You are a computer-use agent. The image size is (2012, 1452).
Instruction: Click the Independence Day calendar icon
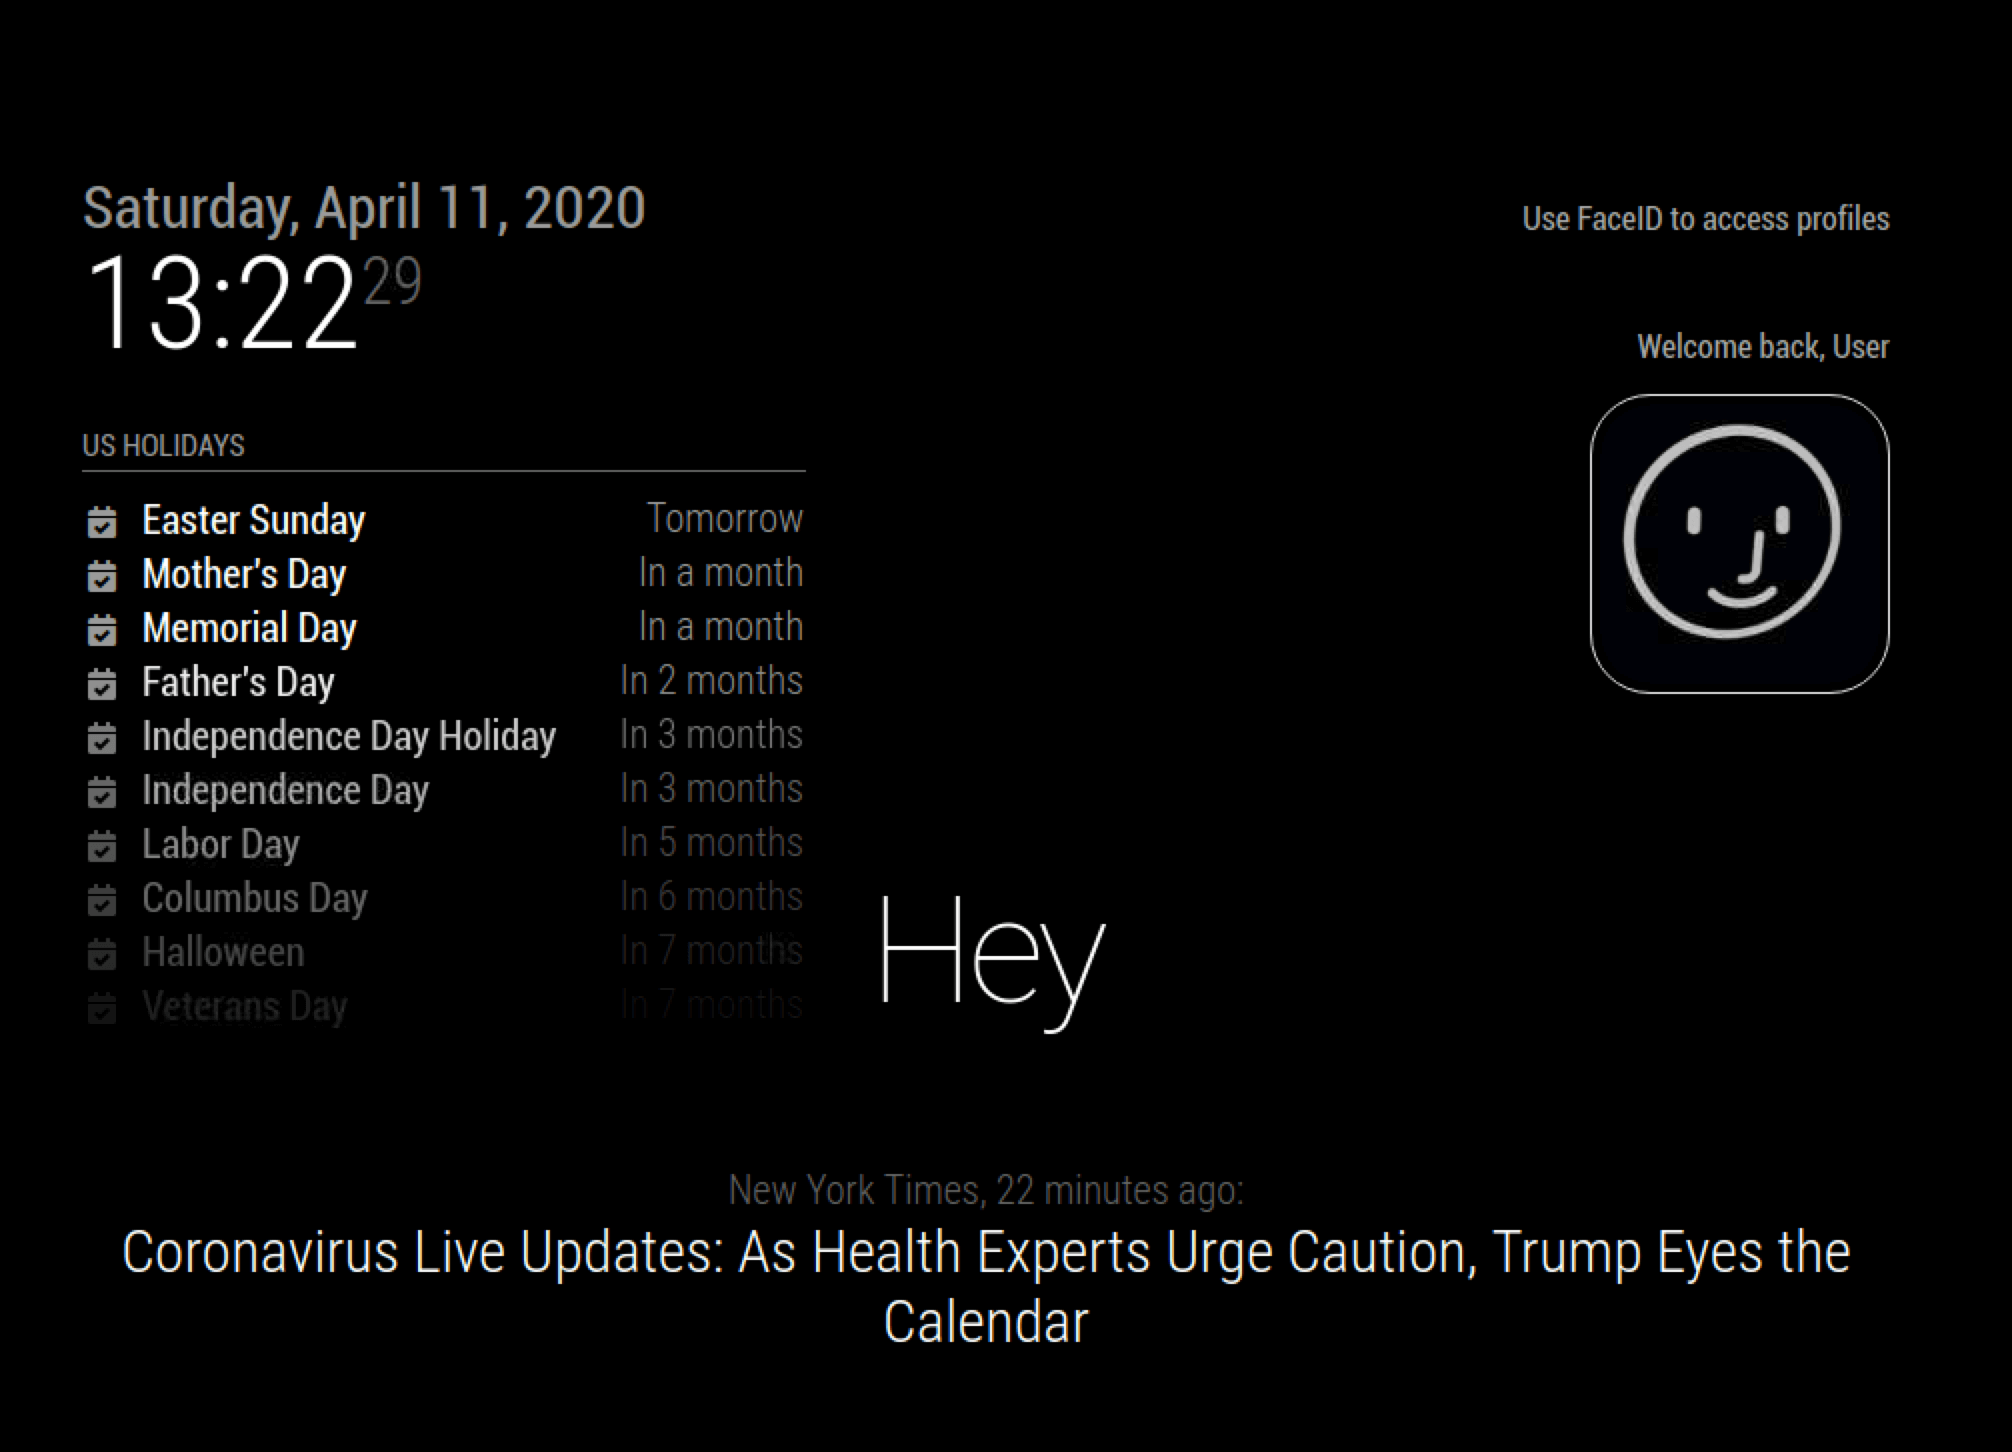click(x=106, y=790)
